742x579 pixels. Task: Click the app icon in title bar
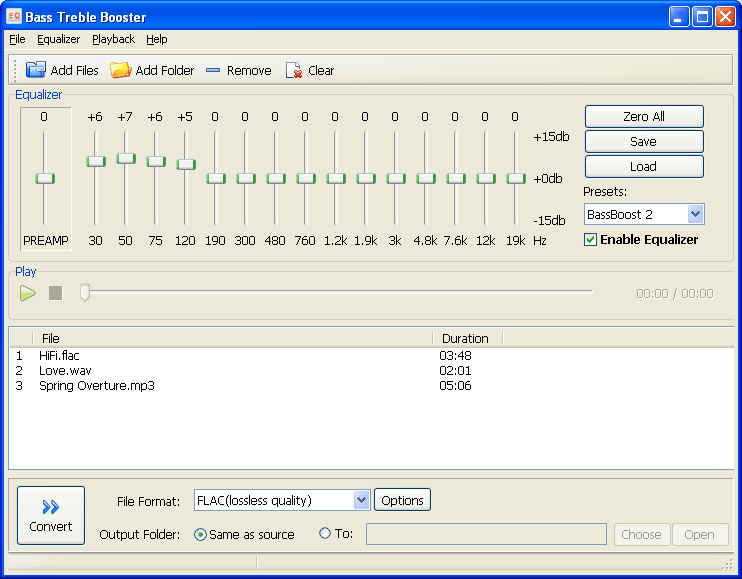click(14, 17)
